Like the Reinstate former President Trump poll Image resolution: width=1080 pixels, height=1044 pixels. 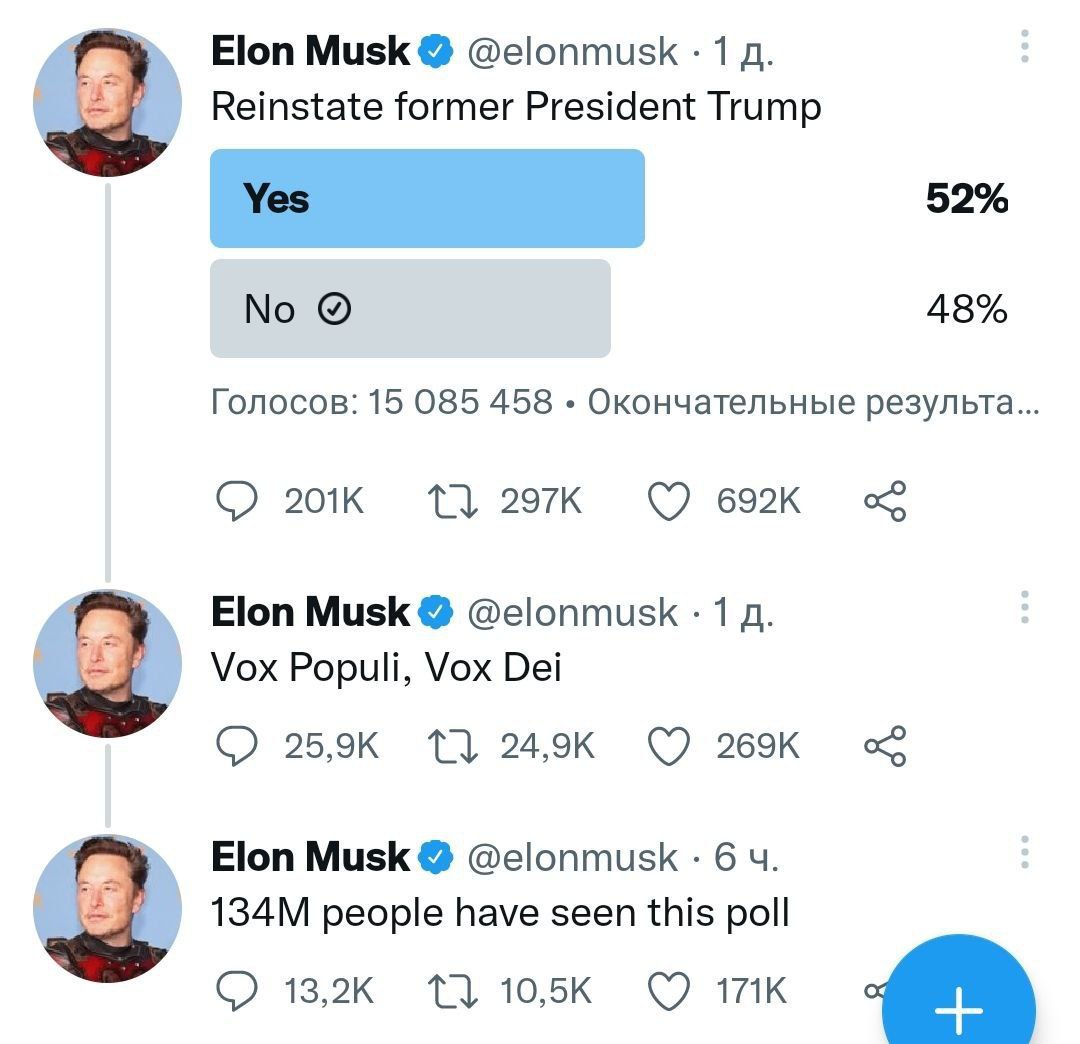[x=669, y=500]
